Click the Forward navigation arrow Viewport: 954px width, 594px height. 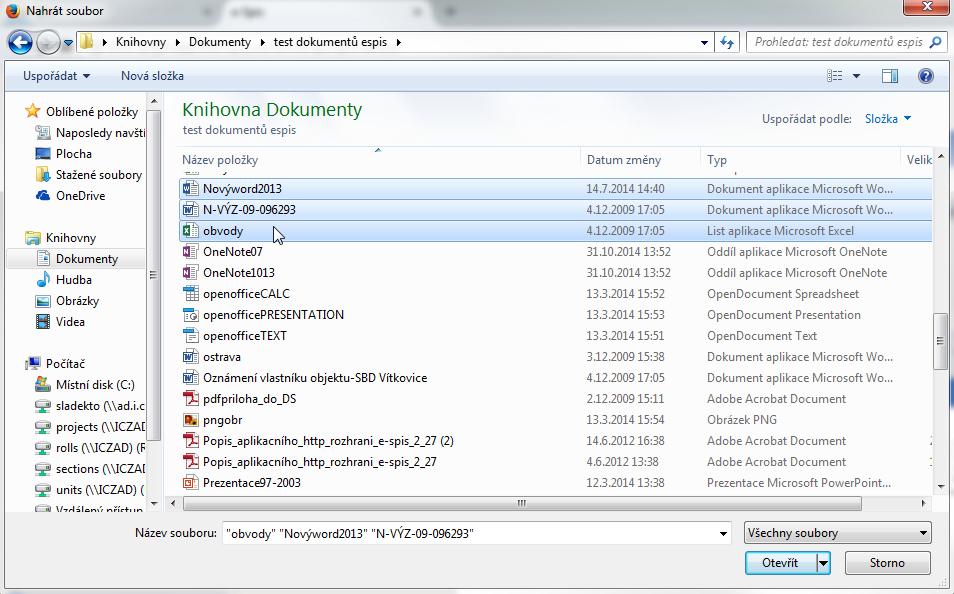(48, 42)
